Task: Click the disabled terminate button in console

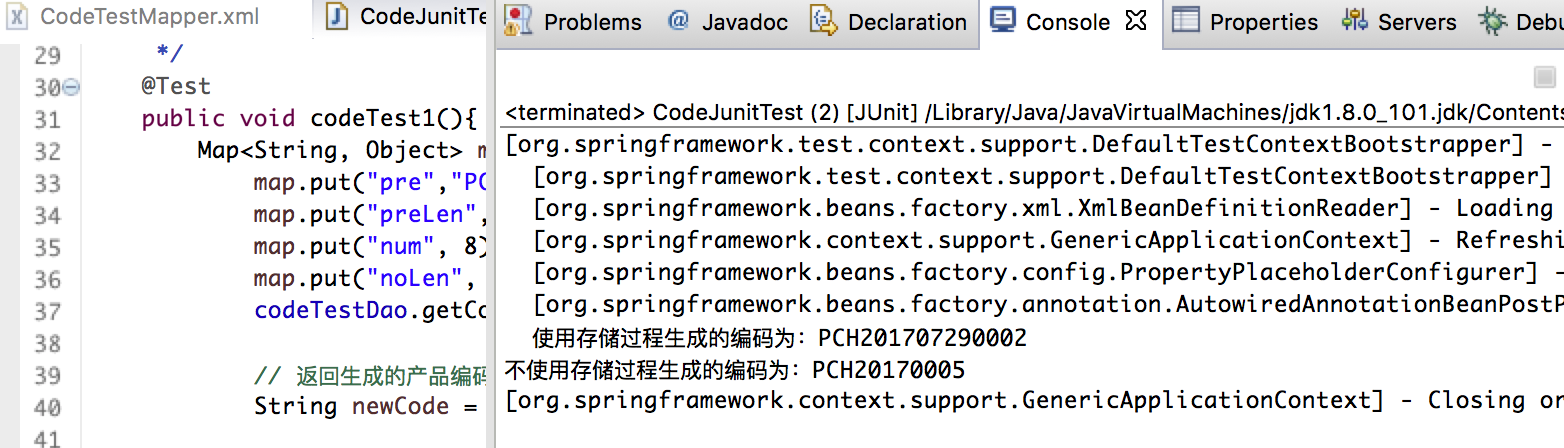Action: pos(1544,76)
